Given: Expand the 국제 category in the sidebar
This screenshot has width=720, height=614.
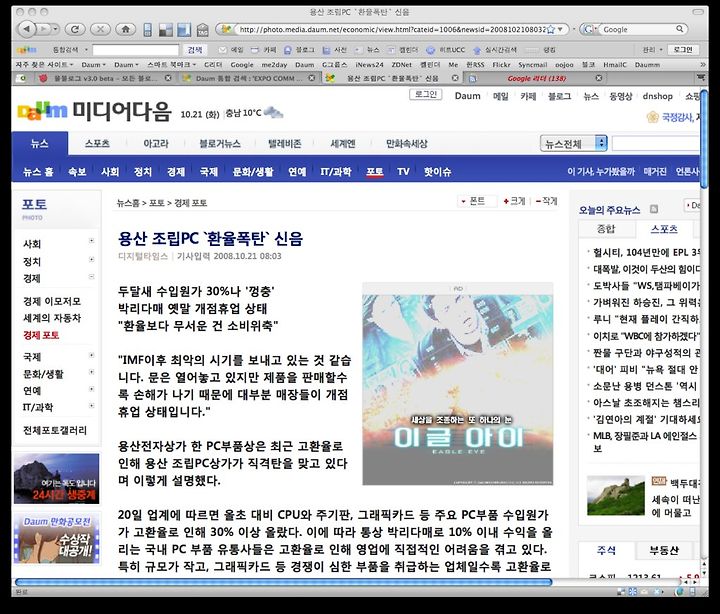Looking at the screenshot, I should click(91, 355).
